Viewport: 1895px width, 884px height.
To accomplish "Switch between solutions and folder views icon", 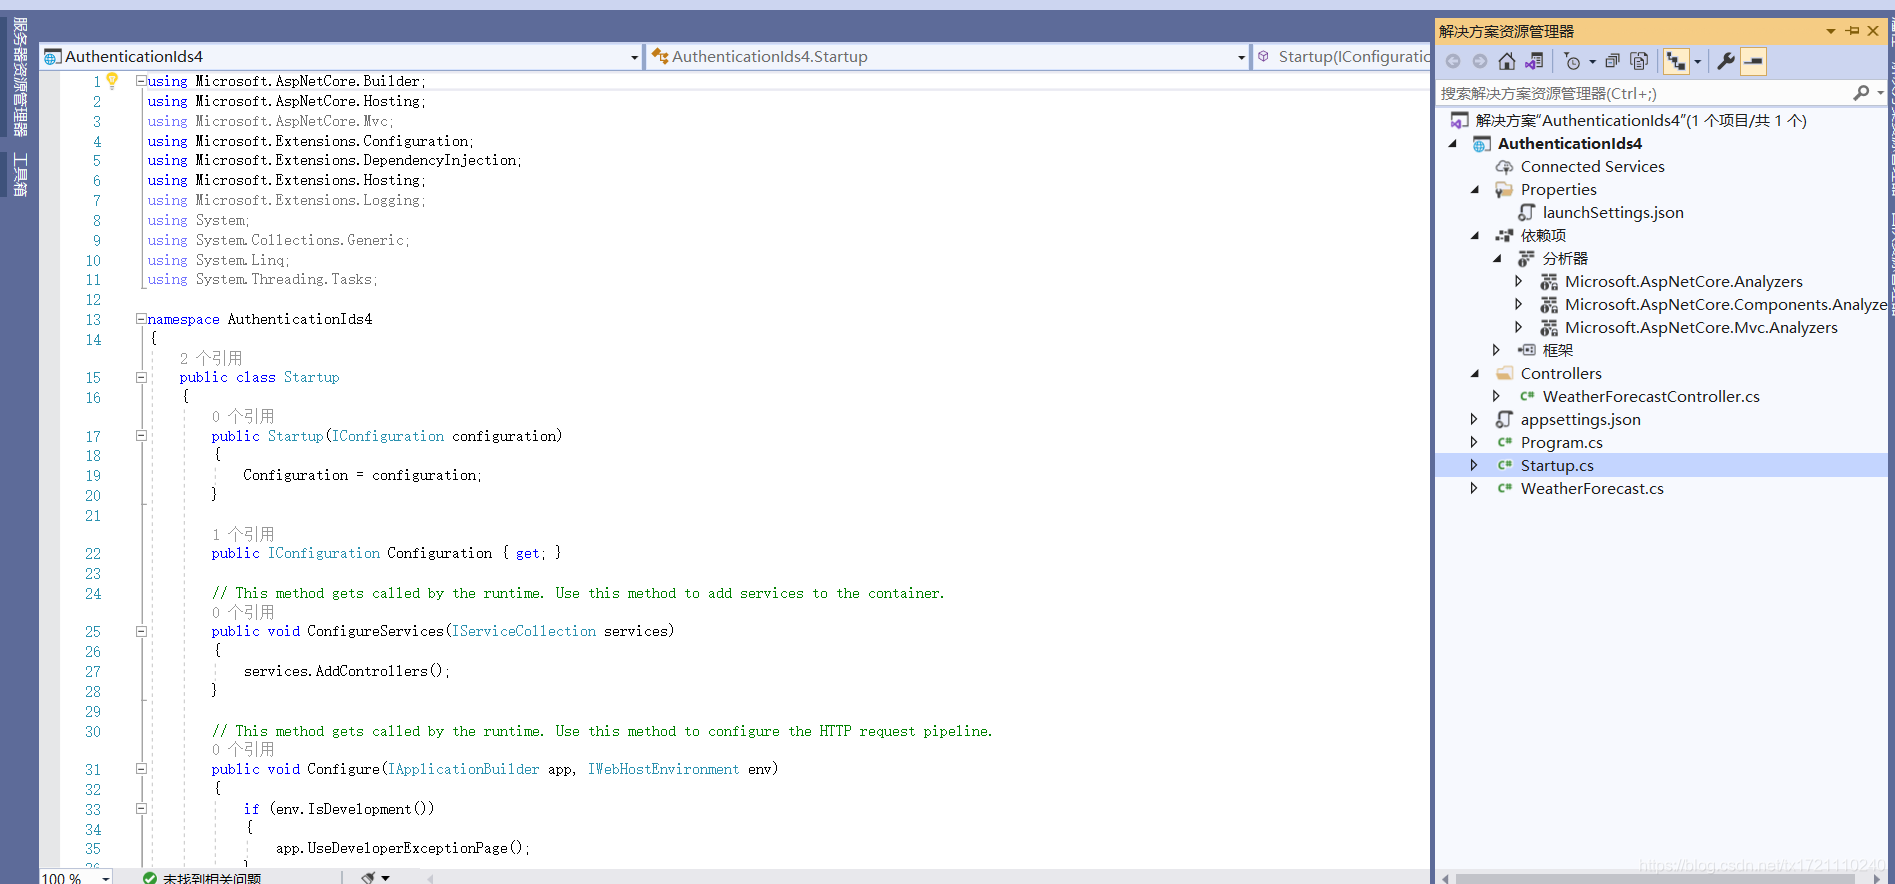I will pyautogui.click(x=1534, y=62).
